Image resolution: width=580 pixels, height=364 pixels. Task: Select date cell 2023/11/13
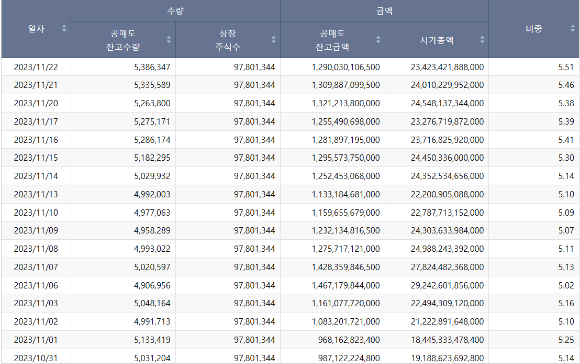36,194
